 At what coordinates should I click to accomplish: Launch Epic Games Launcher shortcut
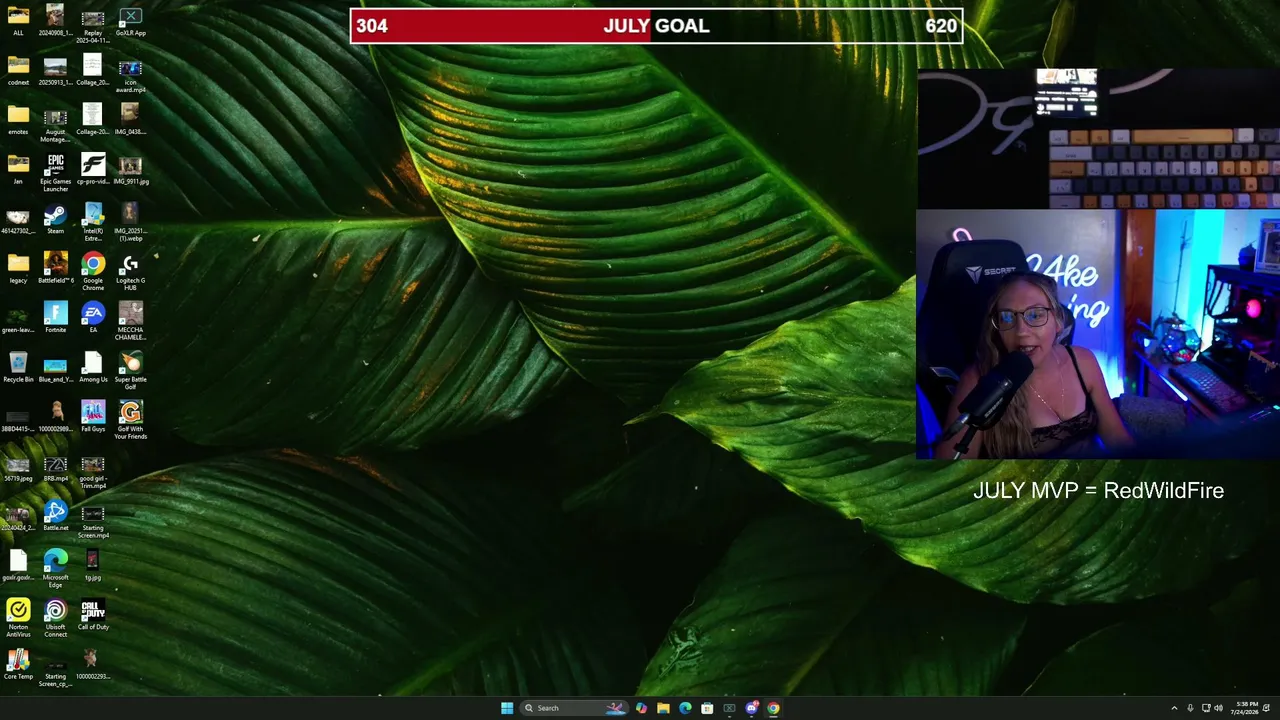[55, 172]
